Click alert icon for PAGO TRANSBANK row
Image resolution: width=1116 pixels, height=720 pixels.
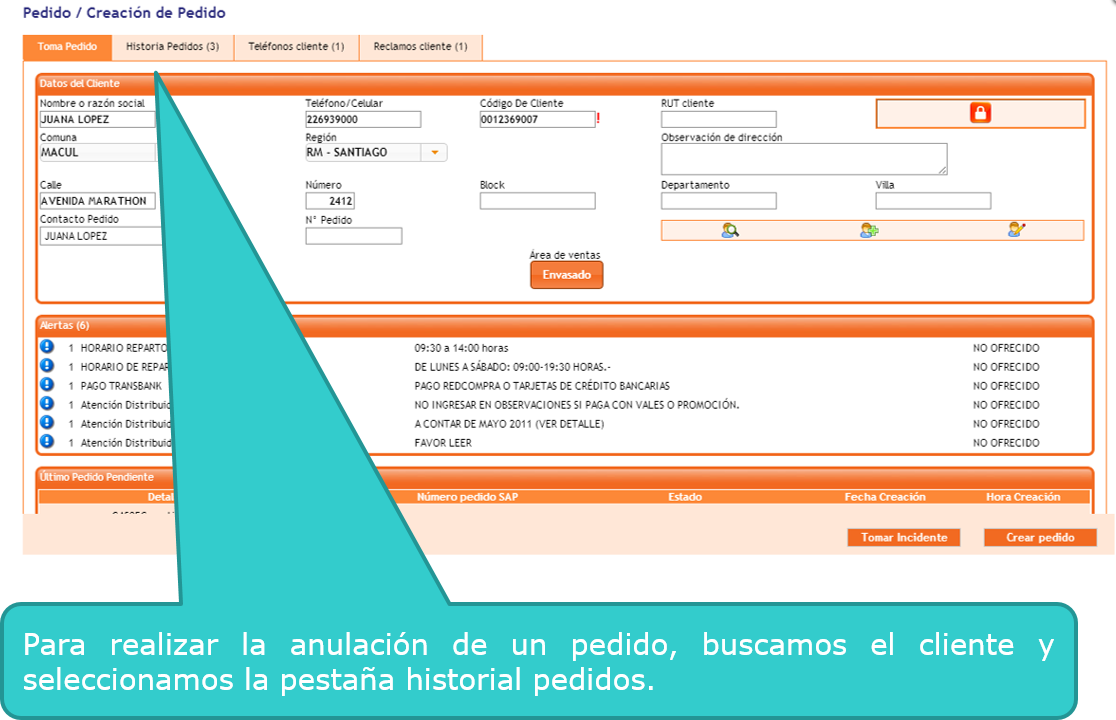pos(47,384)
